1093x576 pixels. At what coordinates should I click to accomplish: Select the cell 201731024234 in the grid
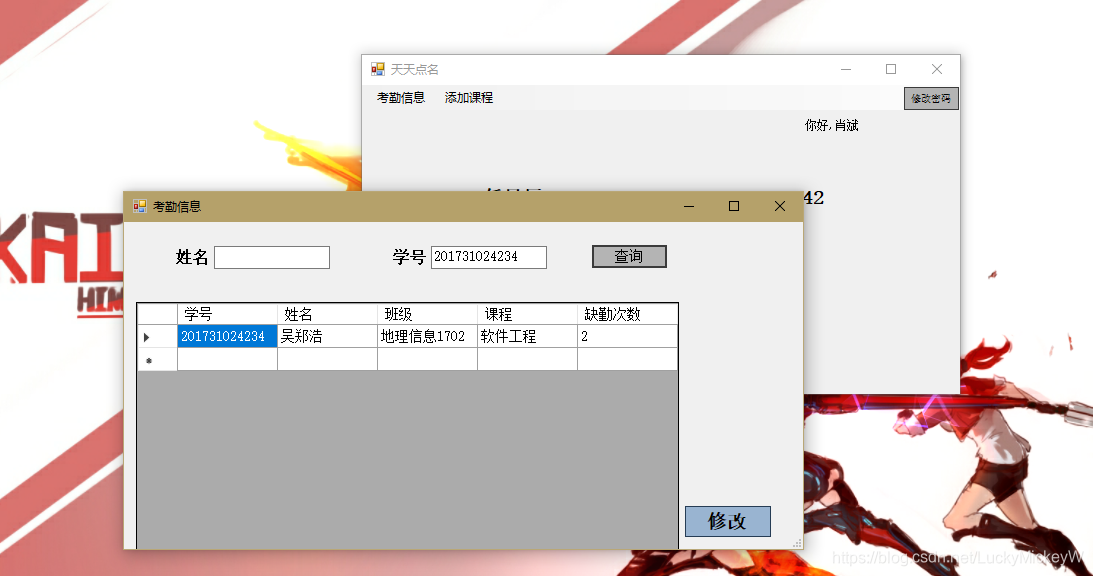pyautogui.click(x=227, y=337)
